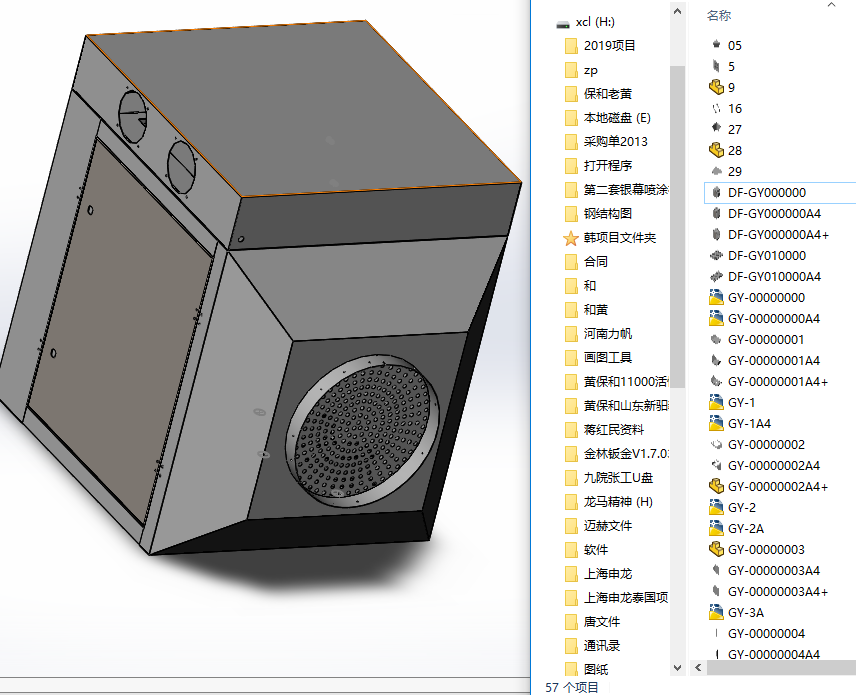Click the drawing icon next to GY-2A
The width and height of the screenshot is (856, 695).
tap(716, 528)
